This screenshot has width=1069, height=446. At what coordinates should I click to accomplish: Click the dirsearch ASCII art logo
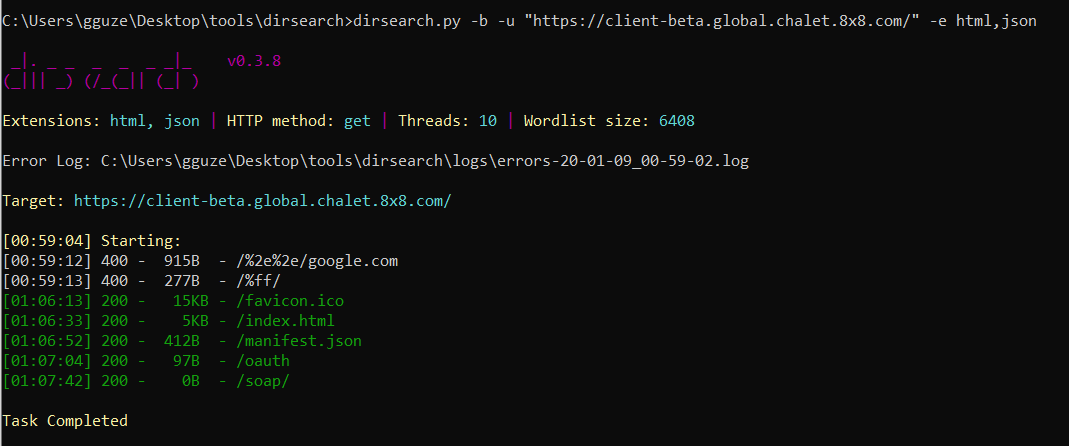tap(101, 72)
